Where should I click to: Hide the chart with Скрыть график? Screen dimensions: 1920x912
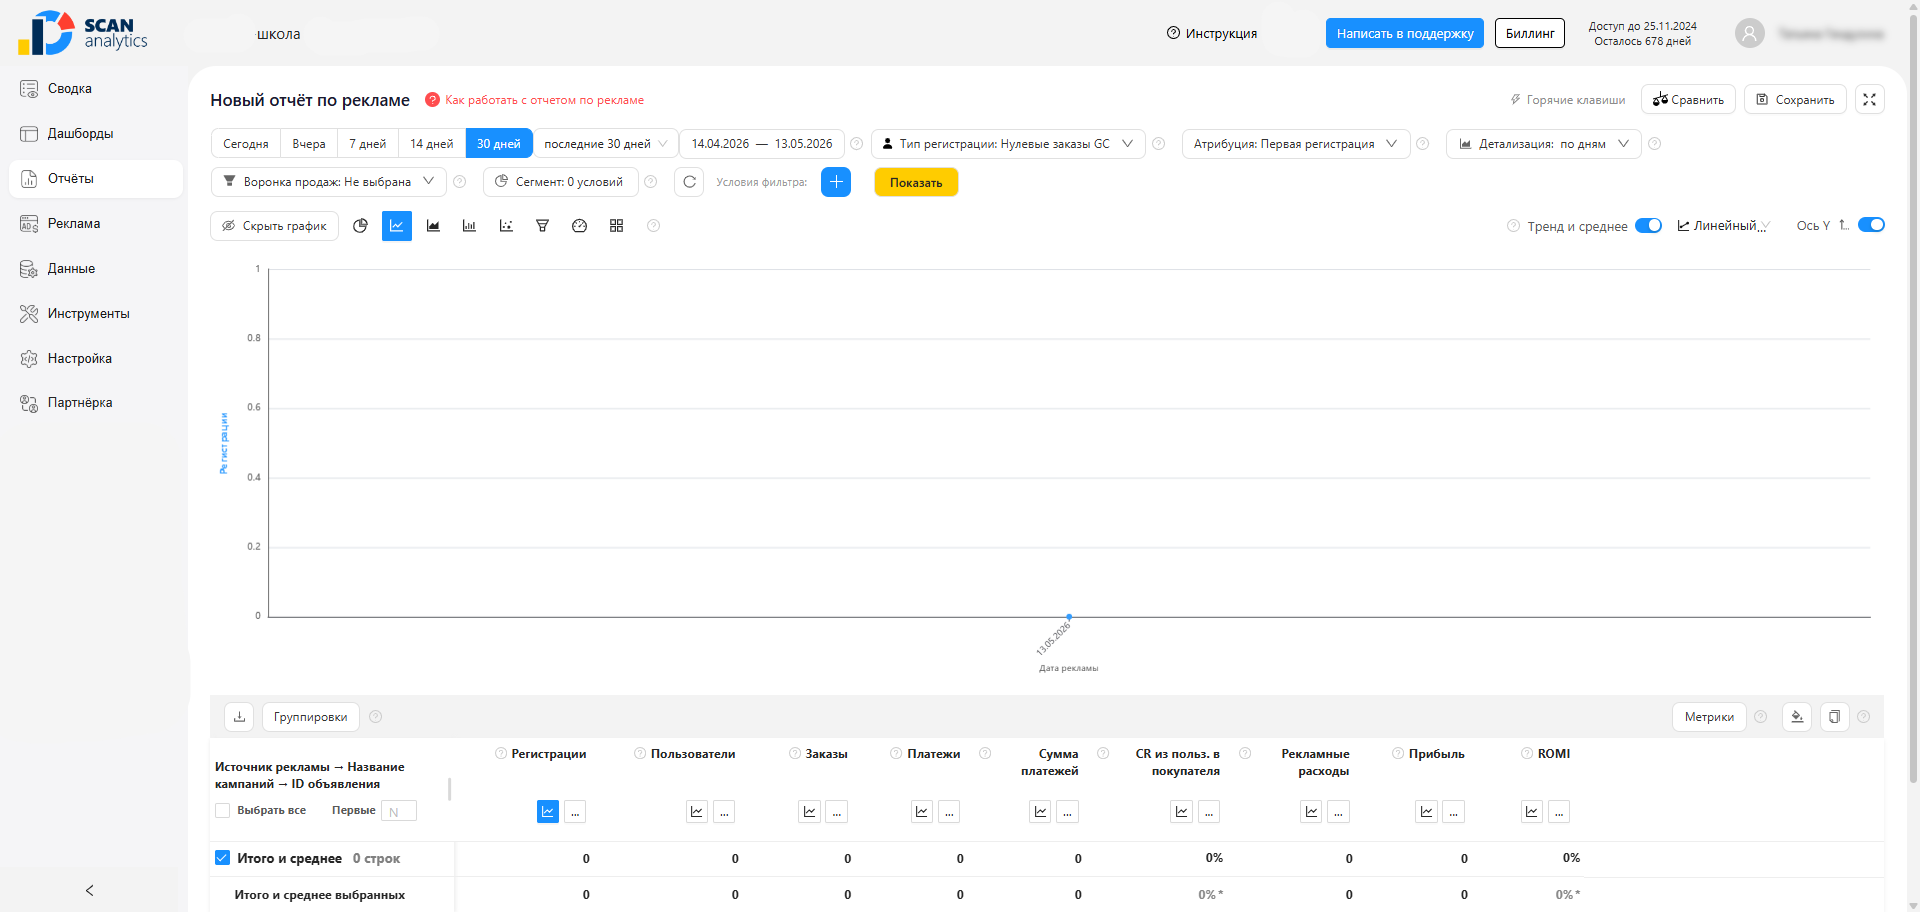point(275,226)
